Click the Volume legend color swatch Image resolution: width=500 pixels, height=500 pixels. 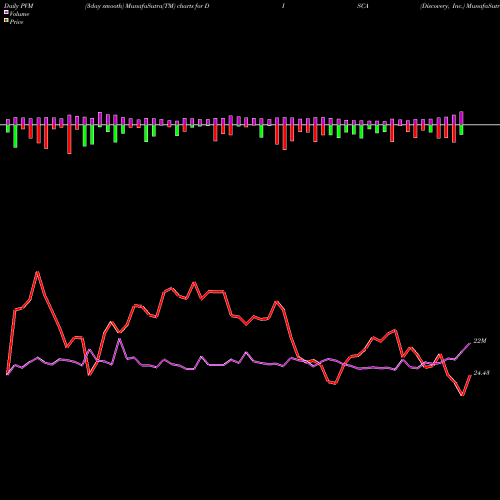tap(6, 13)
